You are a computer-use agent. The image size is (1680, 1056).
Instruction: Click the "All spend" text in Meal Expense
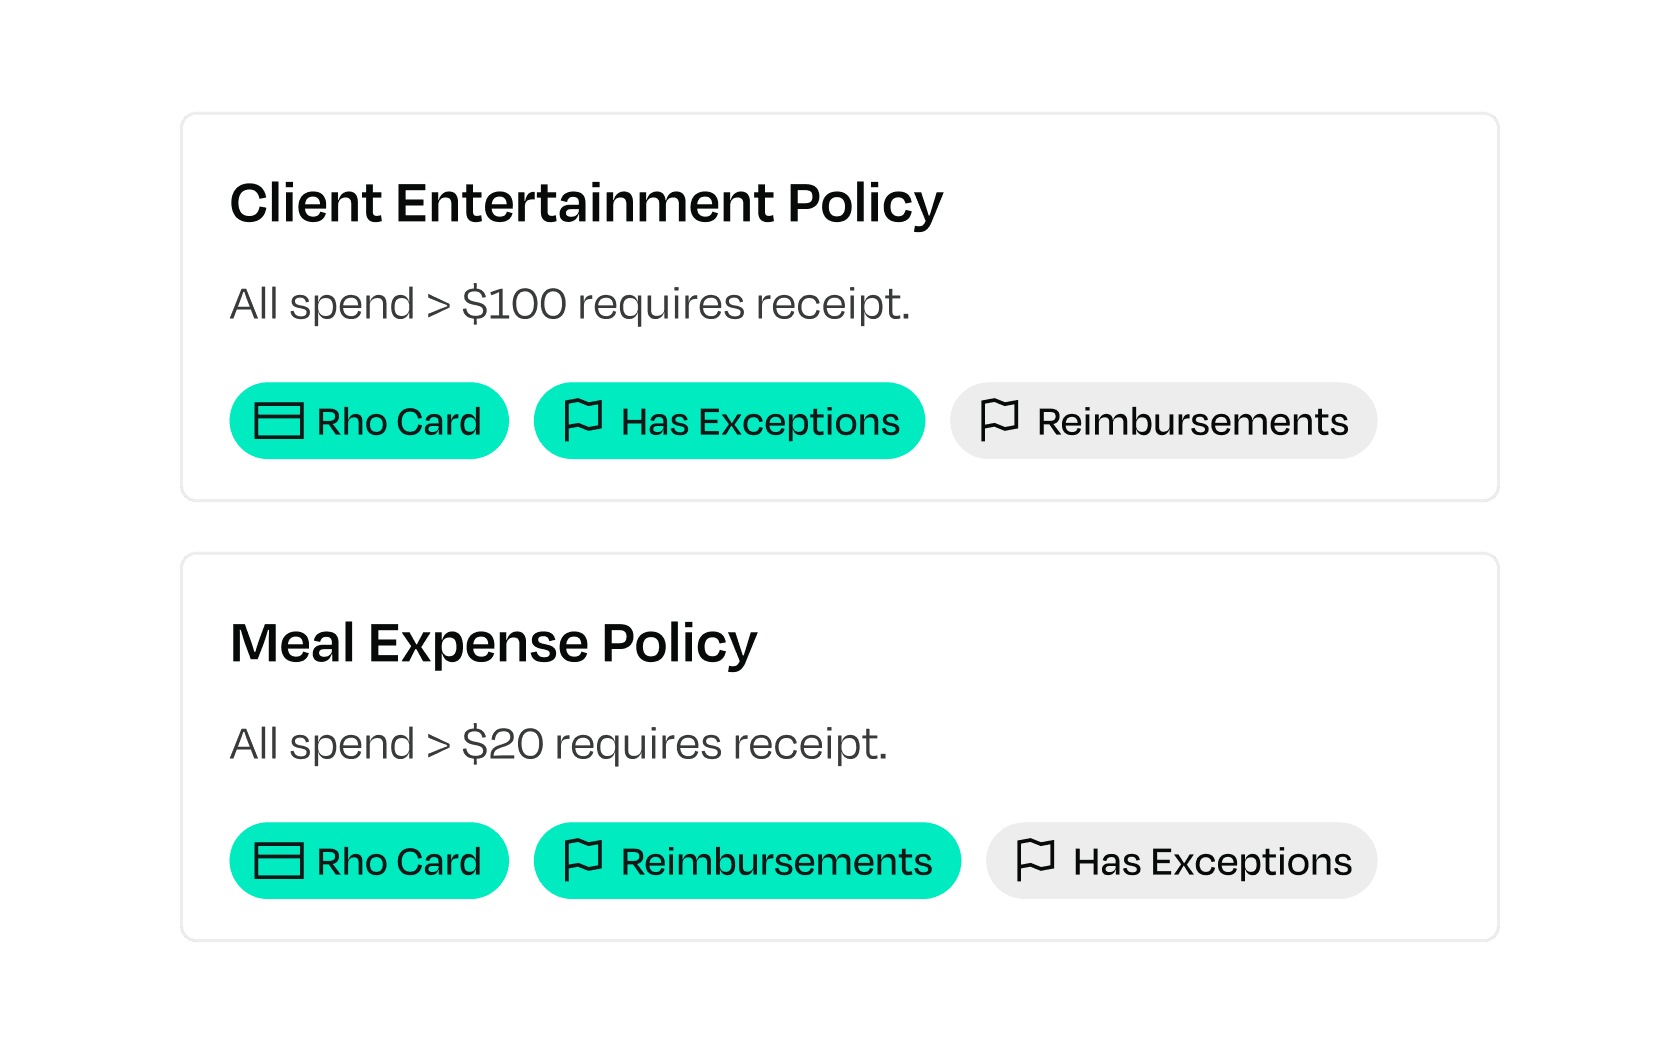321,744
